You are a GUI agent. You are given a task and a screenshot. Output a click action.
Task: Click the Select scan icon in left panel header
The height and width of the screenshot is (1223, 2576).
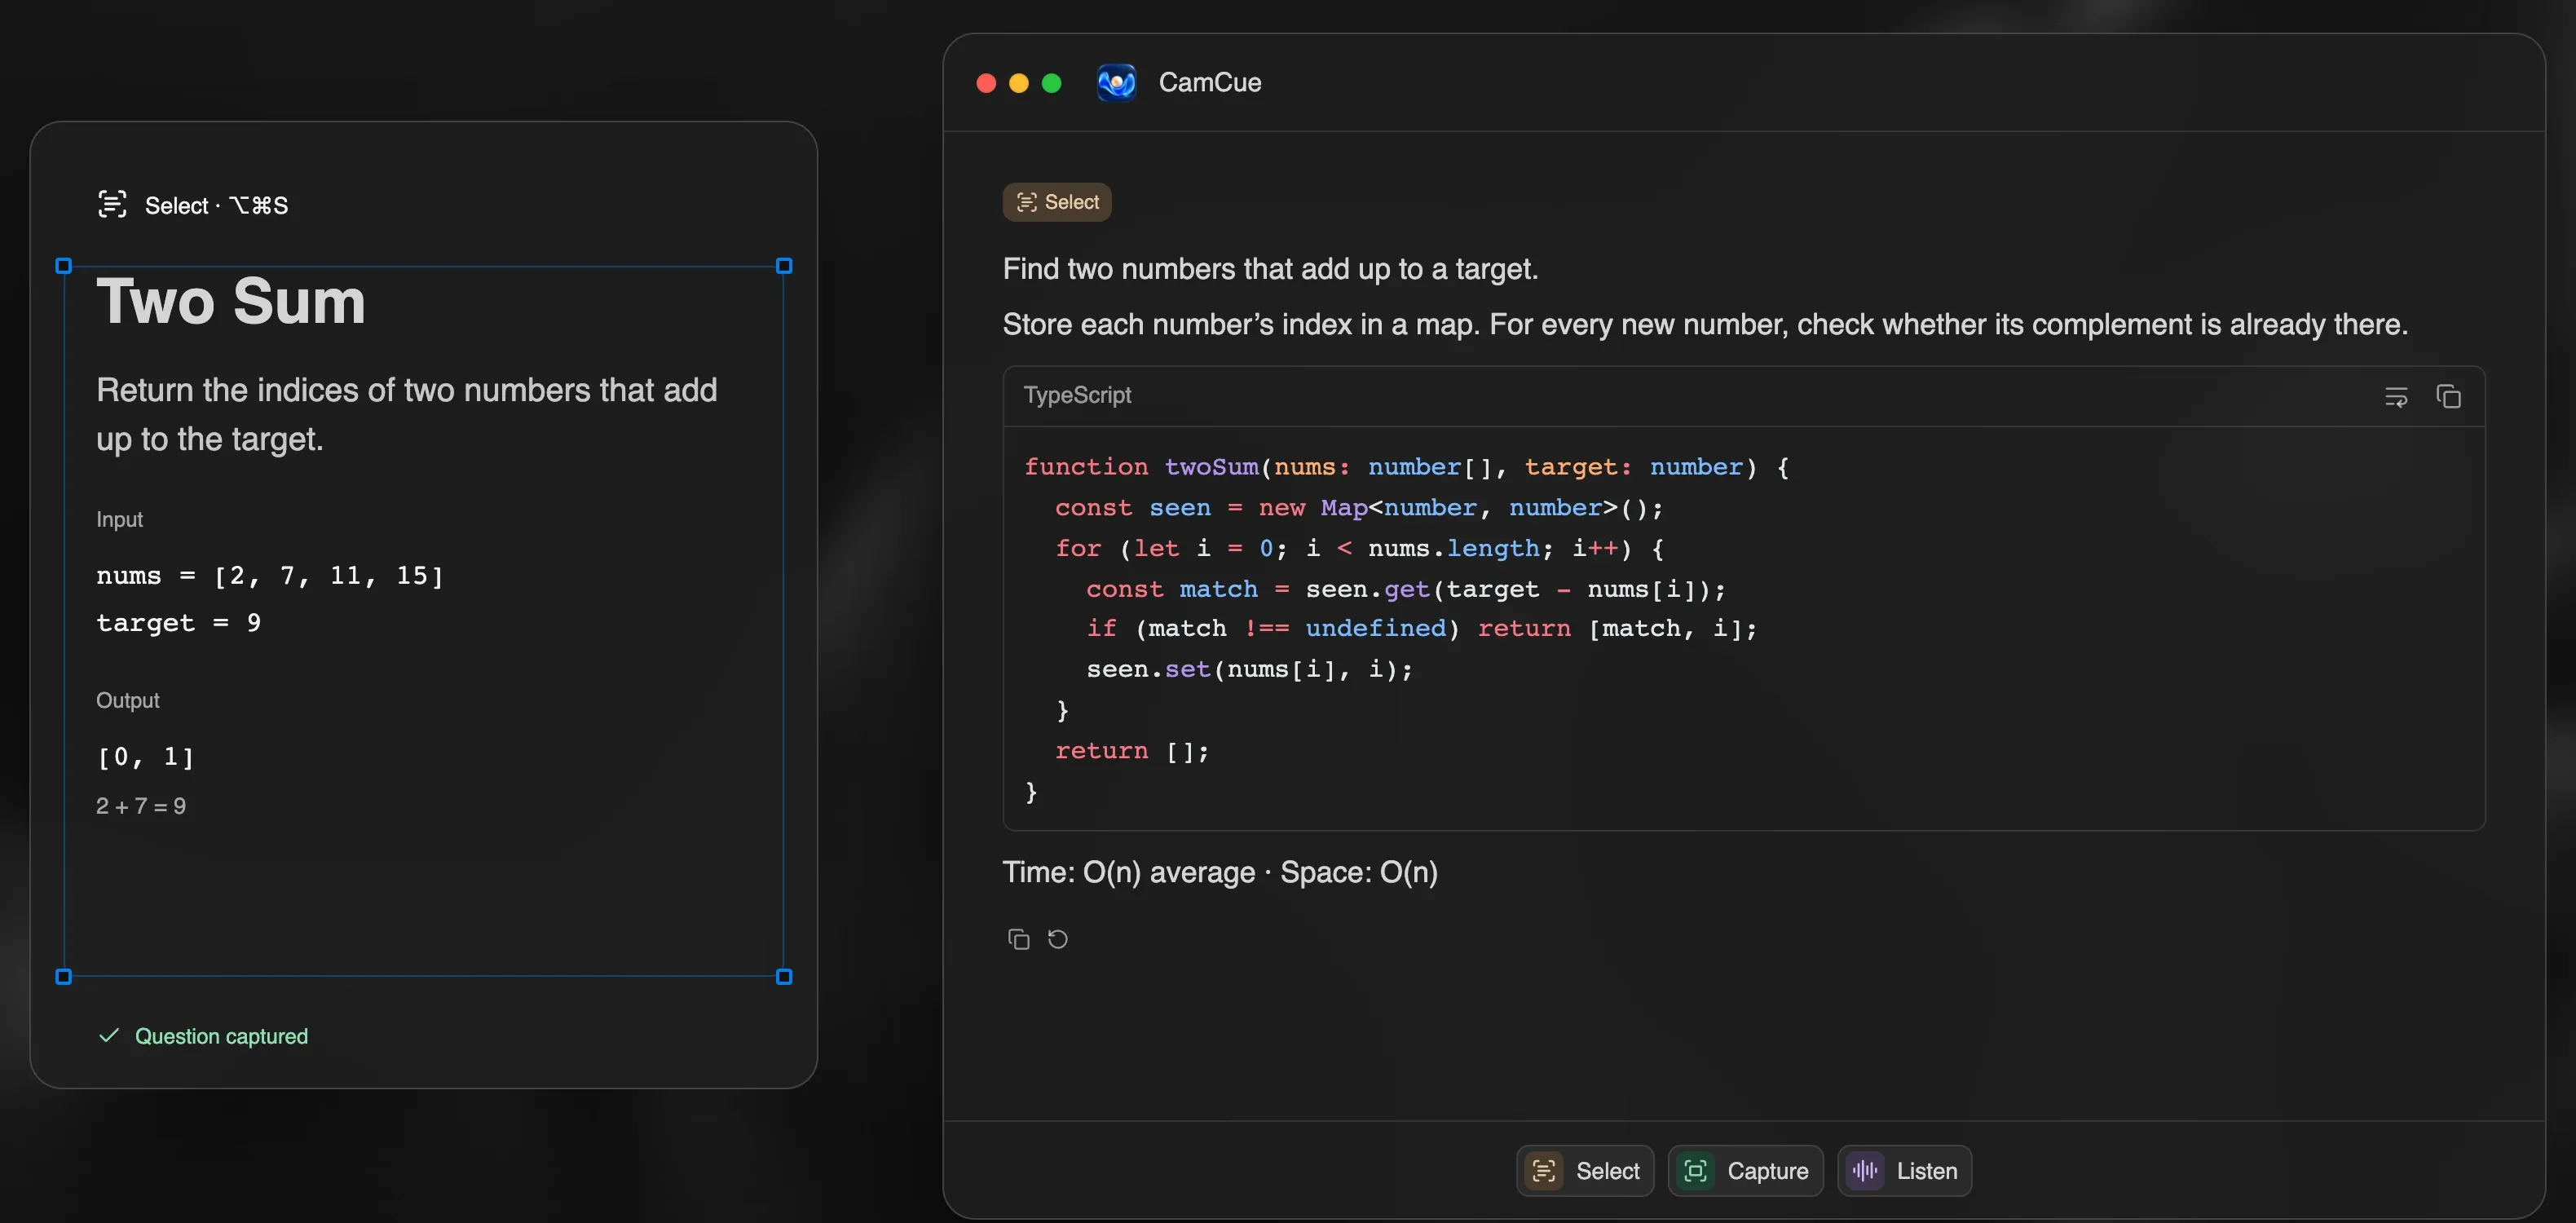[112, 204]
